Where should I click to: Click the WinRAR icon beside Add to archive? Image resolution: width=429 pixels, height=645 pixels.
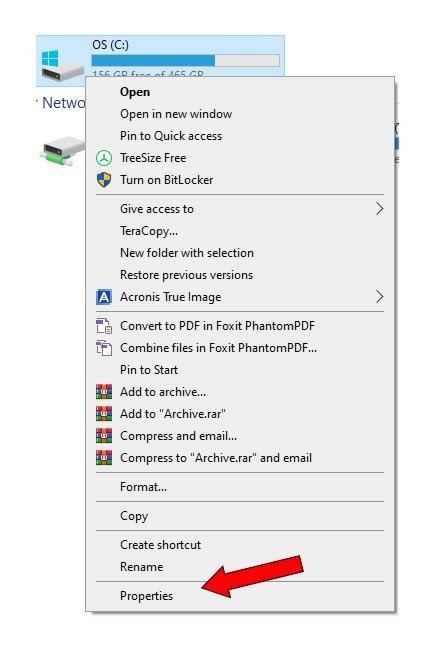coord(104,392)
